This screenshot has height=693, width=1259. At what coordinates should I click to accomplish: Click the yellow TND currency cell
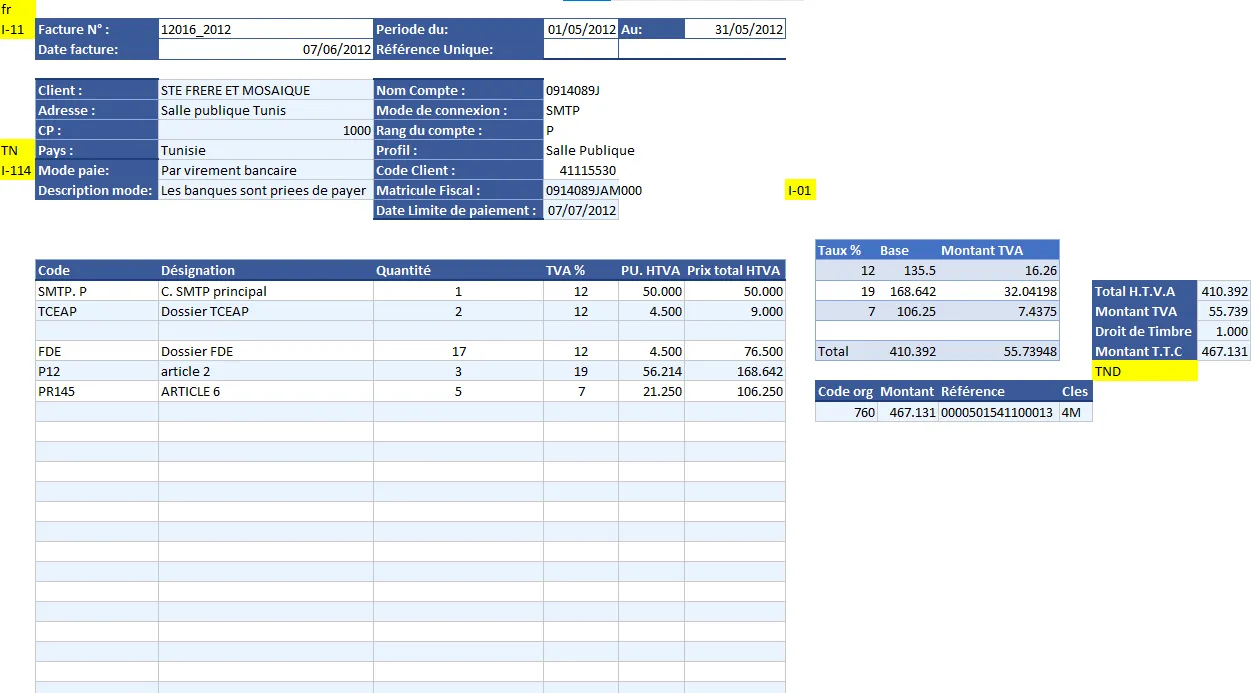pyautogui.click(x=1145, y=371)
